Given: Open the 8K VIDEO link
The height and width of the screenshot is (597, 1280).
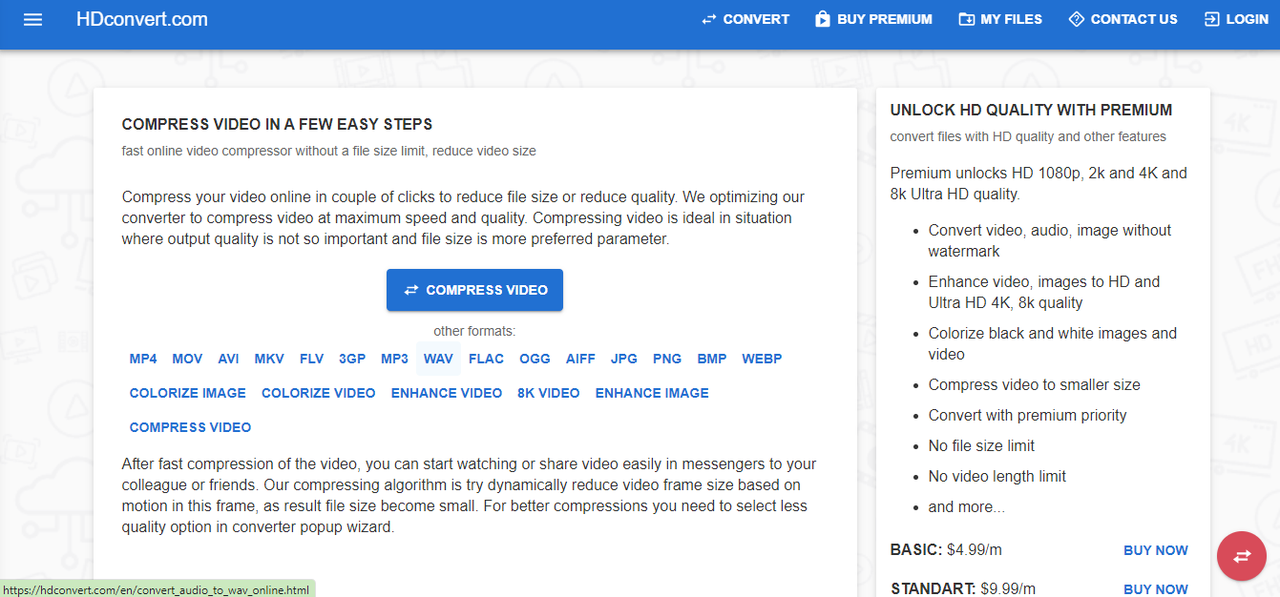Looking at the screenshot, I should 549,393.
